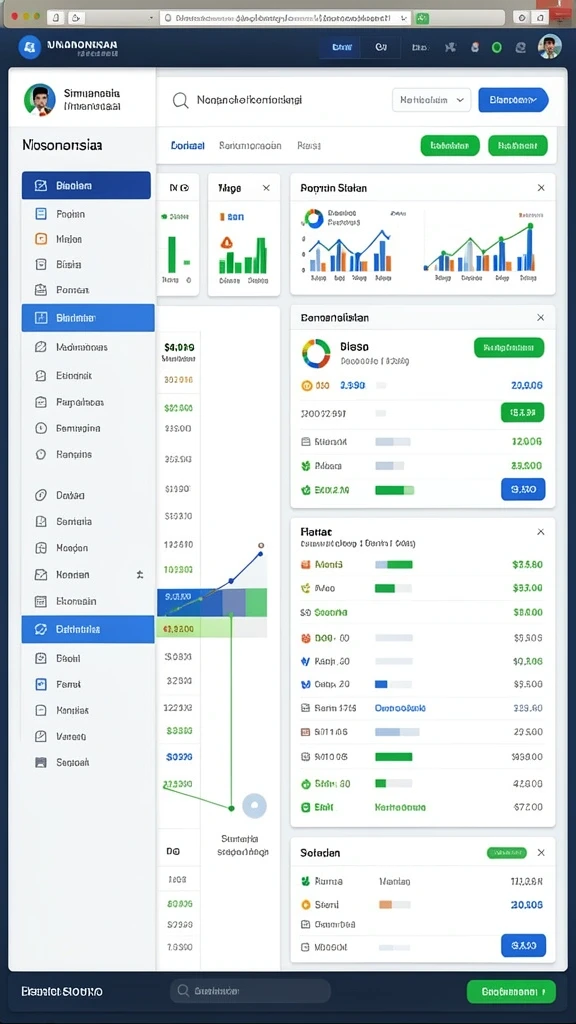Click second green button beside tabs row
This screenshot has width=576, height=1024.
click(x=518, y=146)
